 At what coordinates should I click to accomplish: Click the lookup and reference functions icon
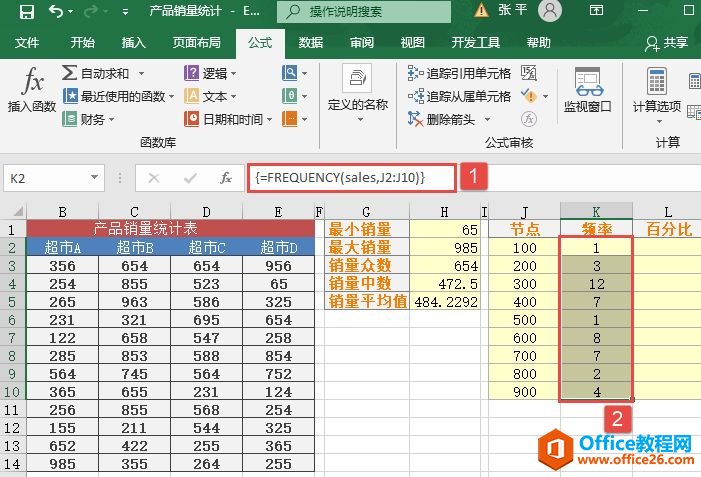click(x=290, y=73)
